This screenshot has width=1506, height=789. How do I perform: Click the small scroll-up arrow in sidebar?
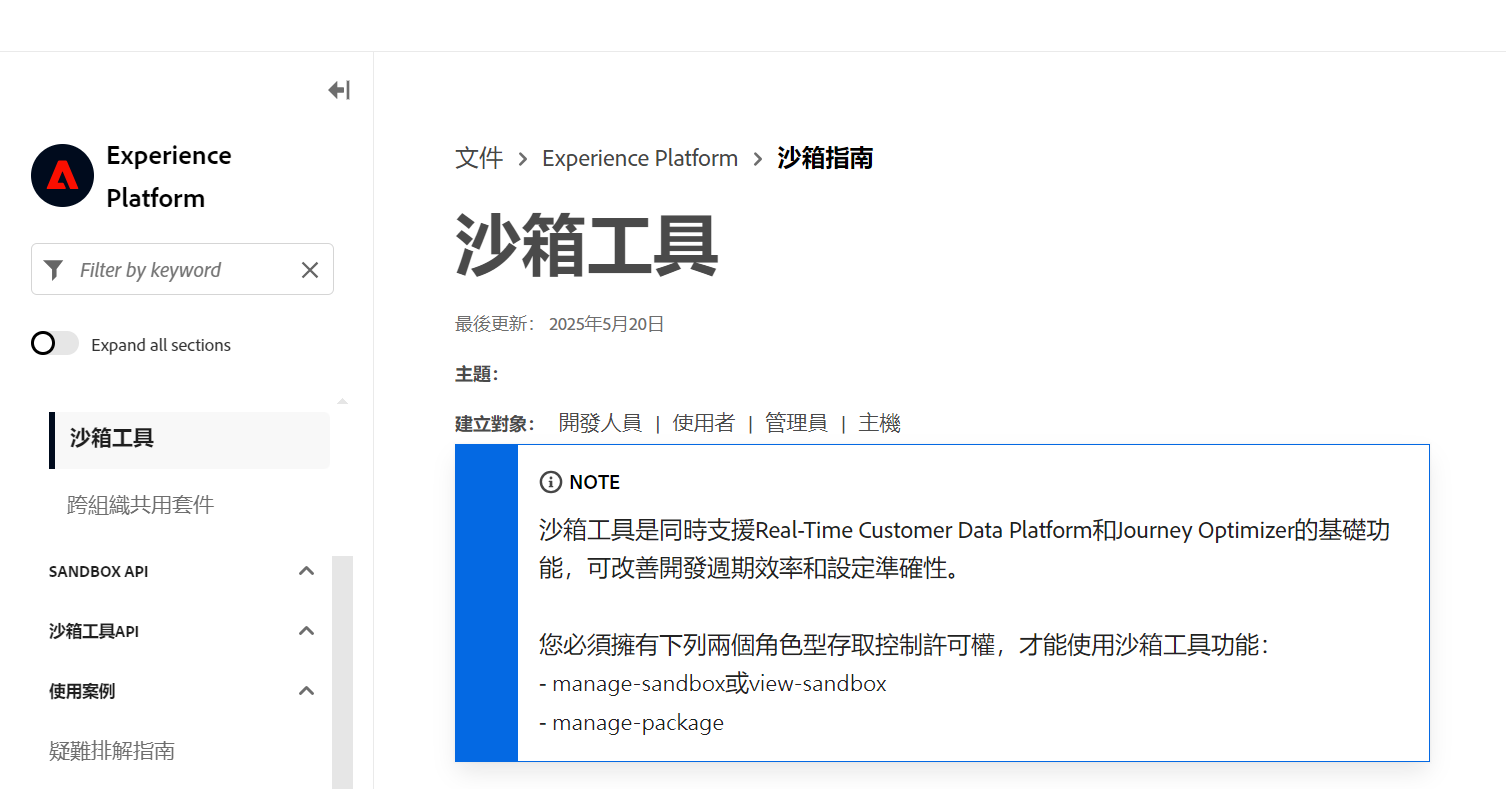tap(342, 401)
